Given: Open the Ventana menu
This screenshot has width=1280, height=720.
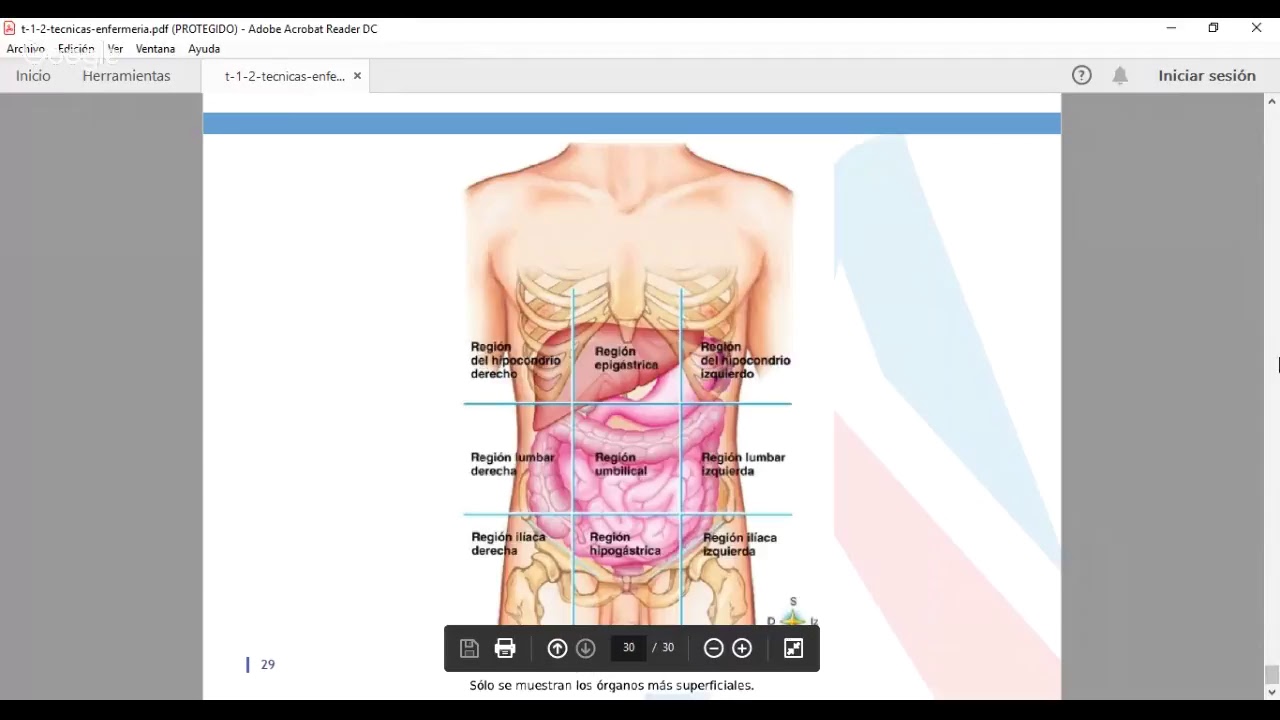Looking at the screenshot, I should 155,48.
